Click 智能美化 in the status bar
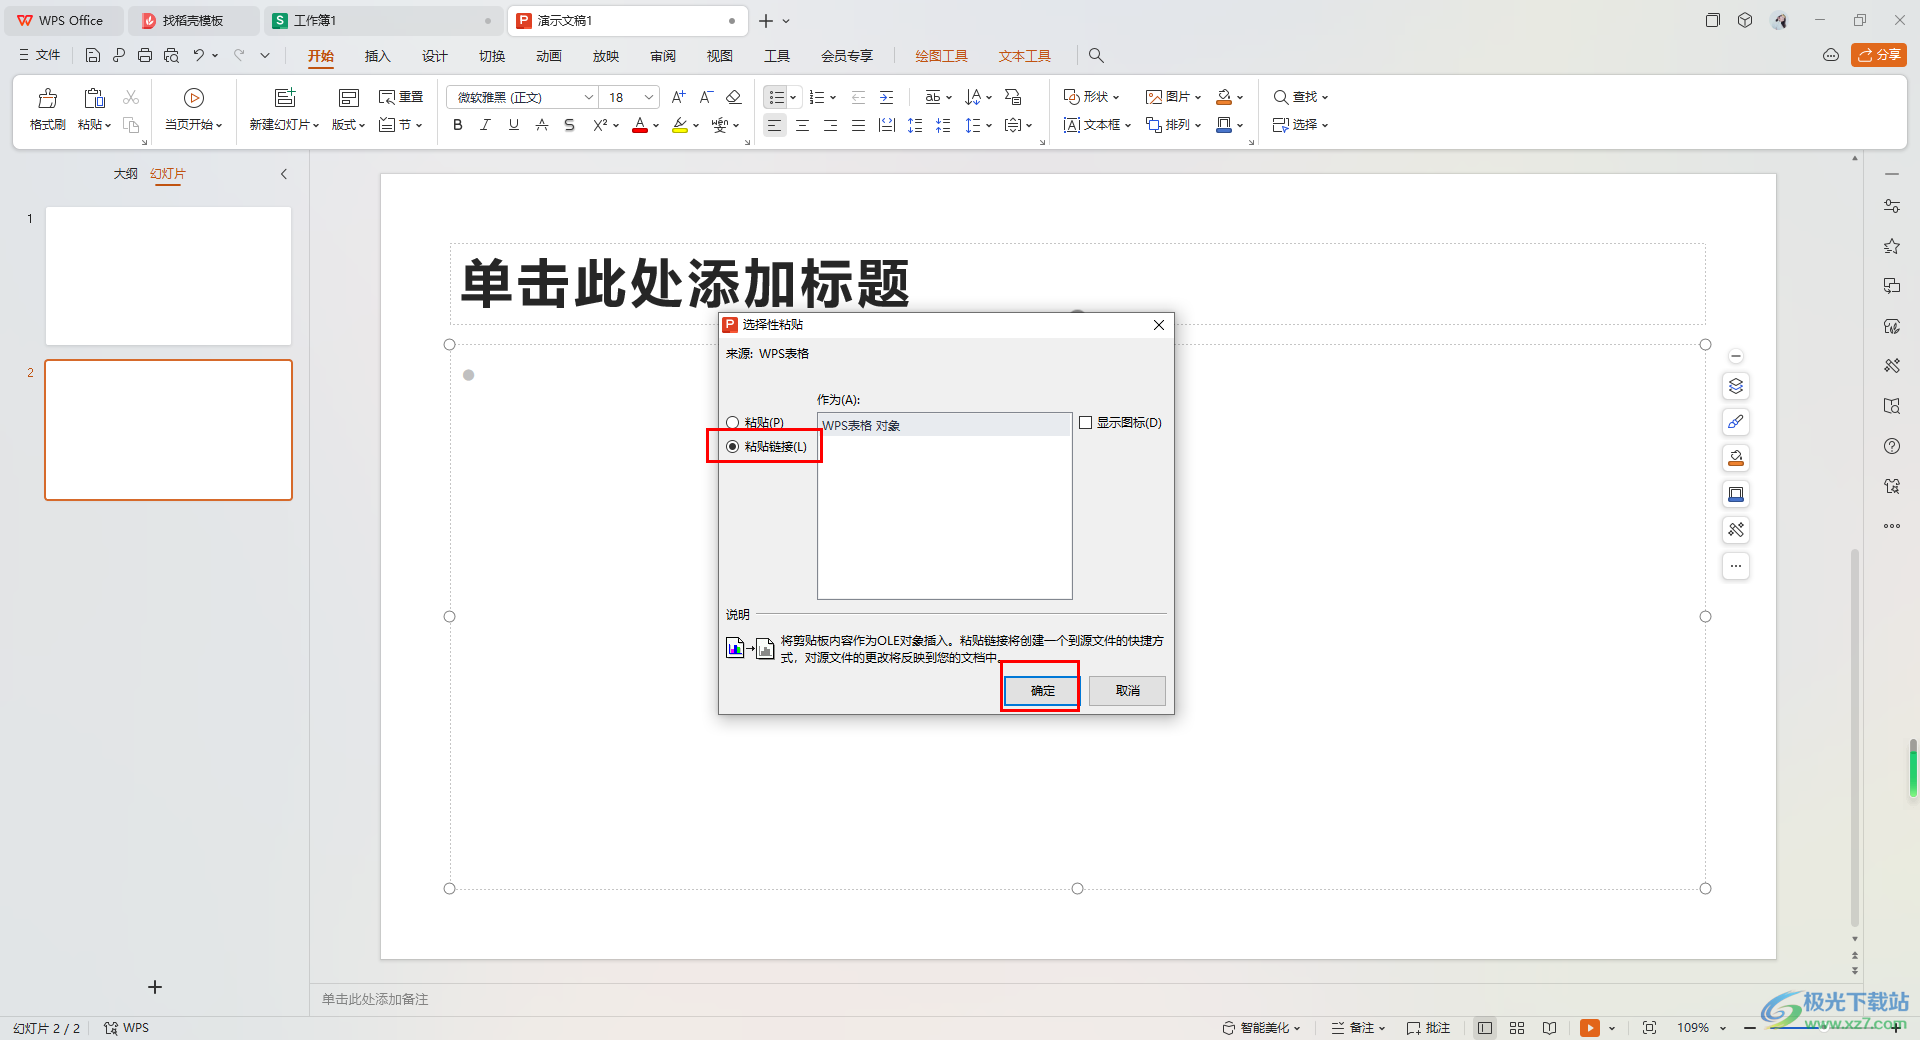 click(x=1261, y=1028)
